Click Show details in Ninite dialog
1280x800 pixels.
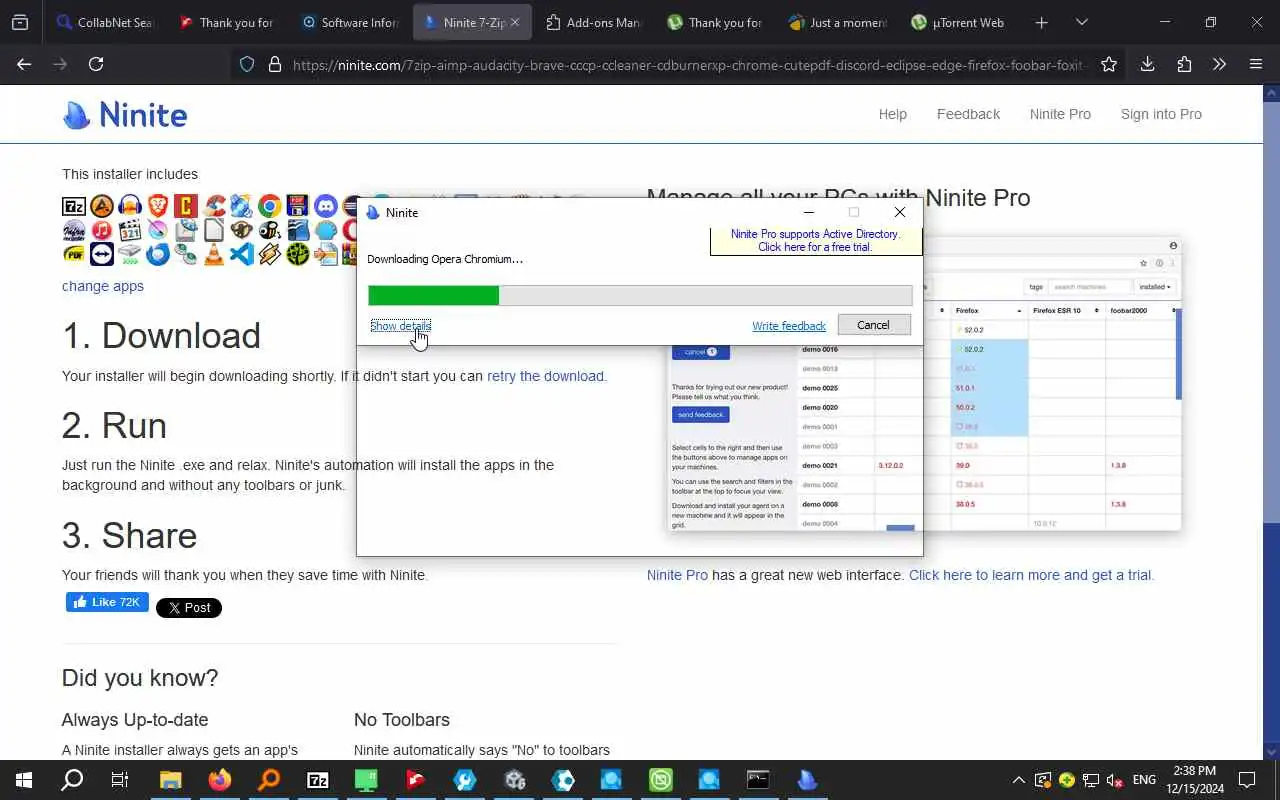coord(400,326)
